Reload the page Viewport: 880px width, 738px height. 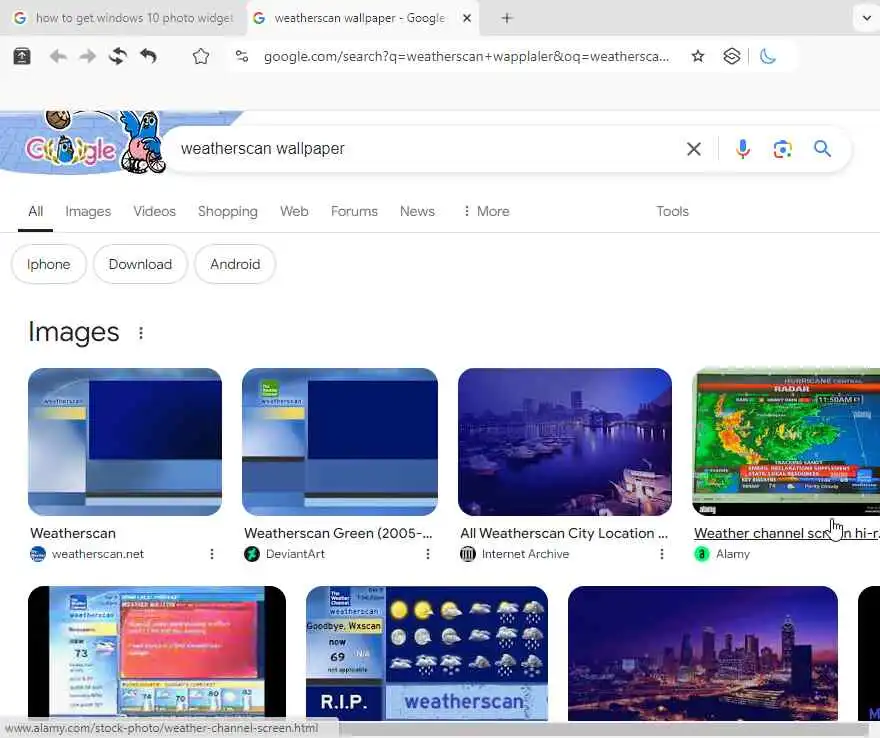[118, 56]
